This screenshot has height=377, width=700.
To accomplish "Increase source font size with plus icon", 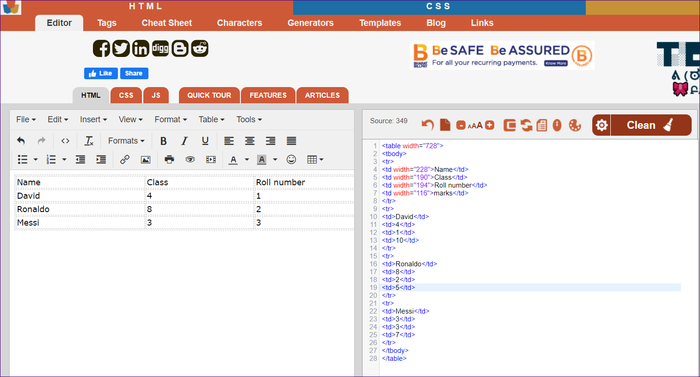I will coord(490,126).
